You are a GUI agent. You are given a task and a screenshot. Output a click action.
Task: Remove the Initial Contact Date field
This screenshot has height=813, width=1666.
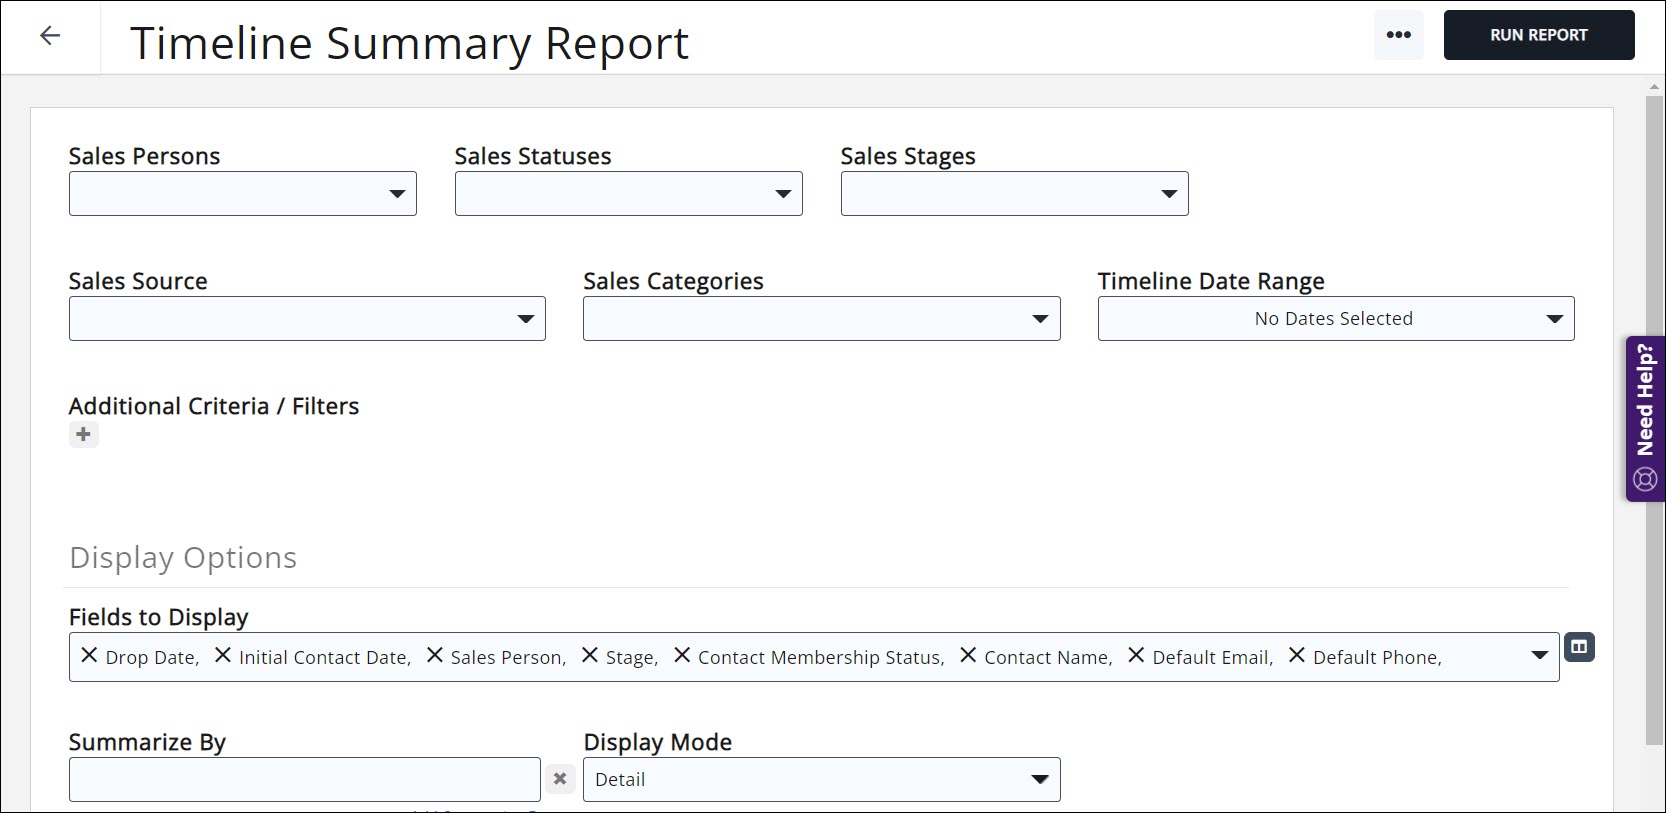[223, 656]
